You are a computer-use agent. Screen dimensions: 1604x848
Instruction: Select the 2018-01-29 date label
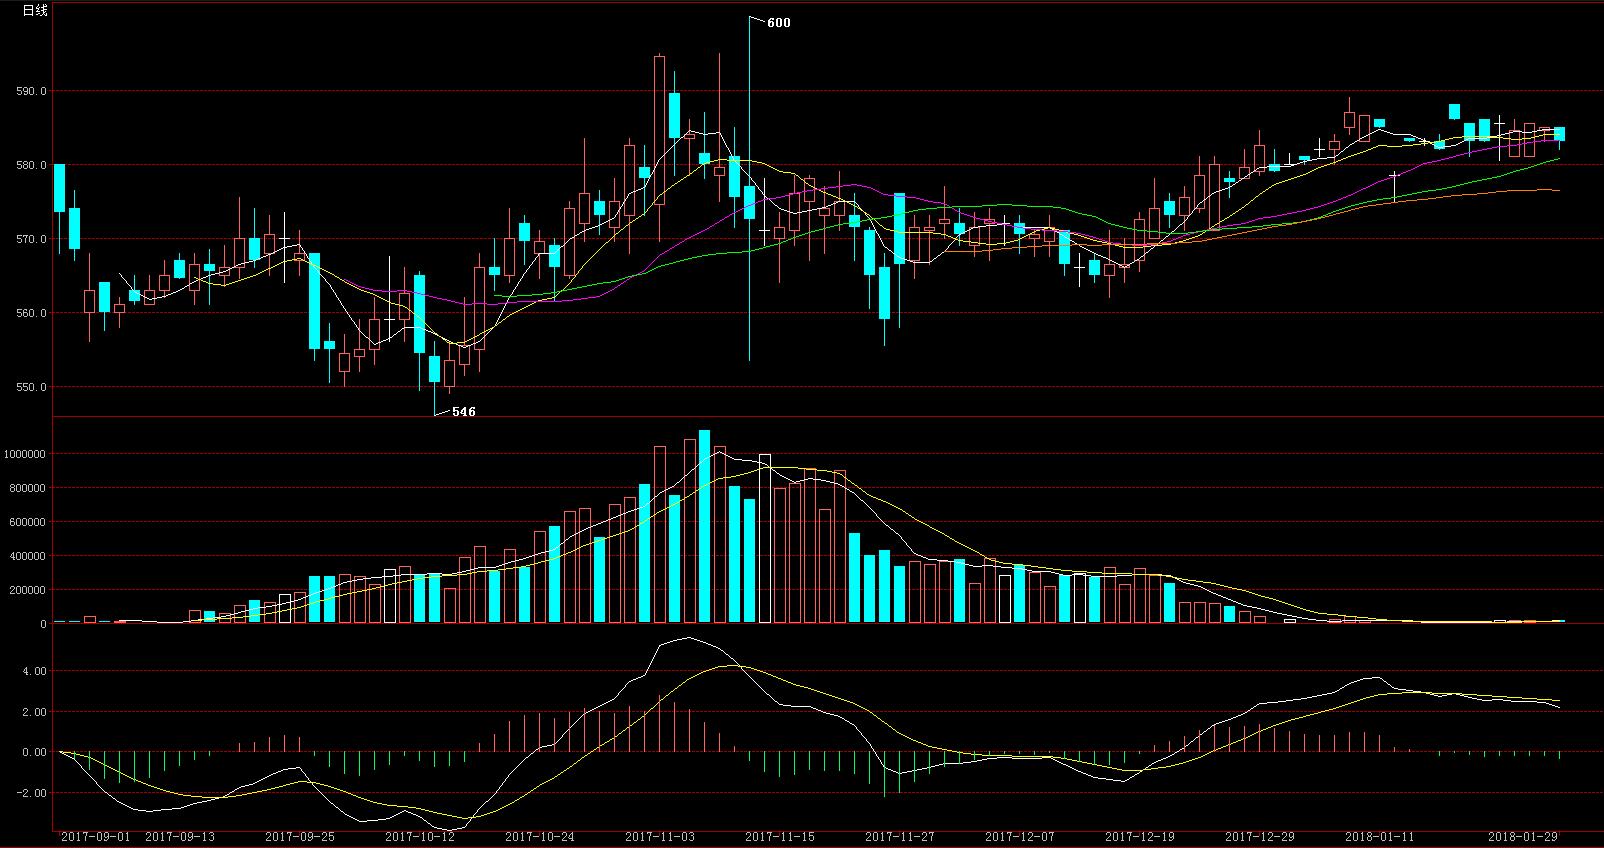(1523, 836)
